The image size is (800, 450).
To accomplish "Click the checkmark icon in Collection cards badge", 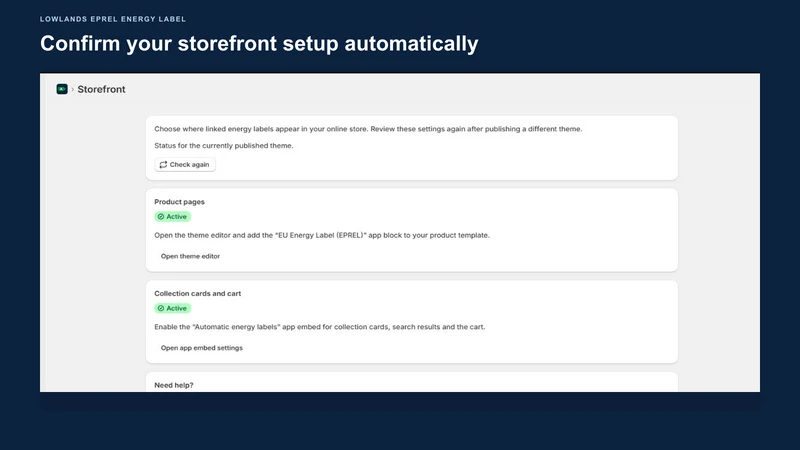I will click(161, 309).
